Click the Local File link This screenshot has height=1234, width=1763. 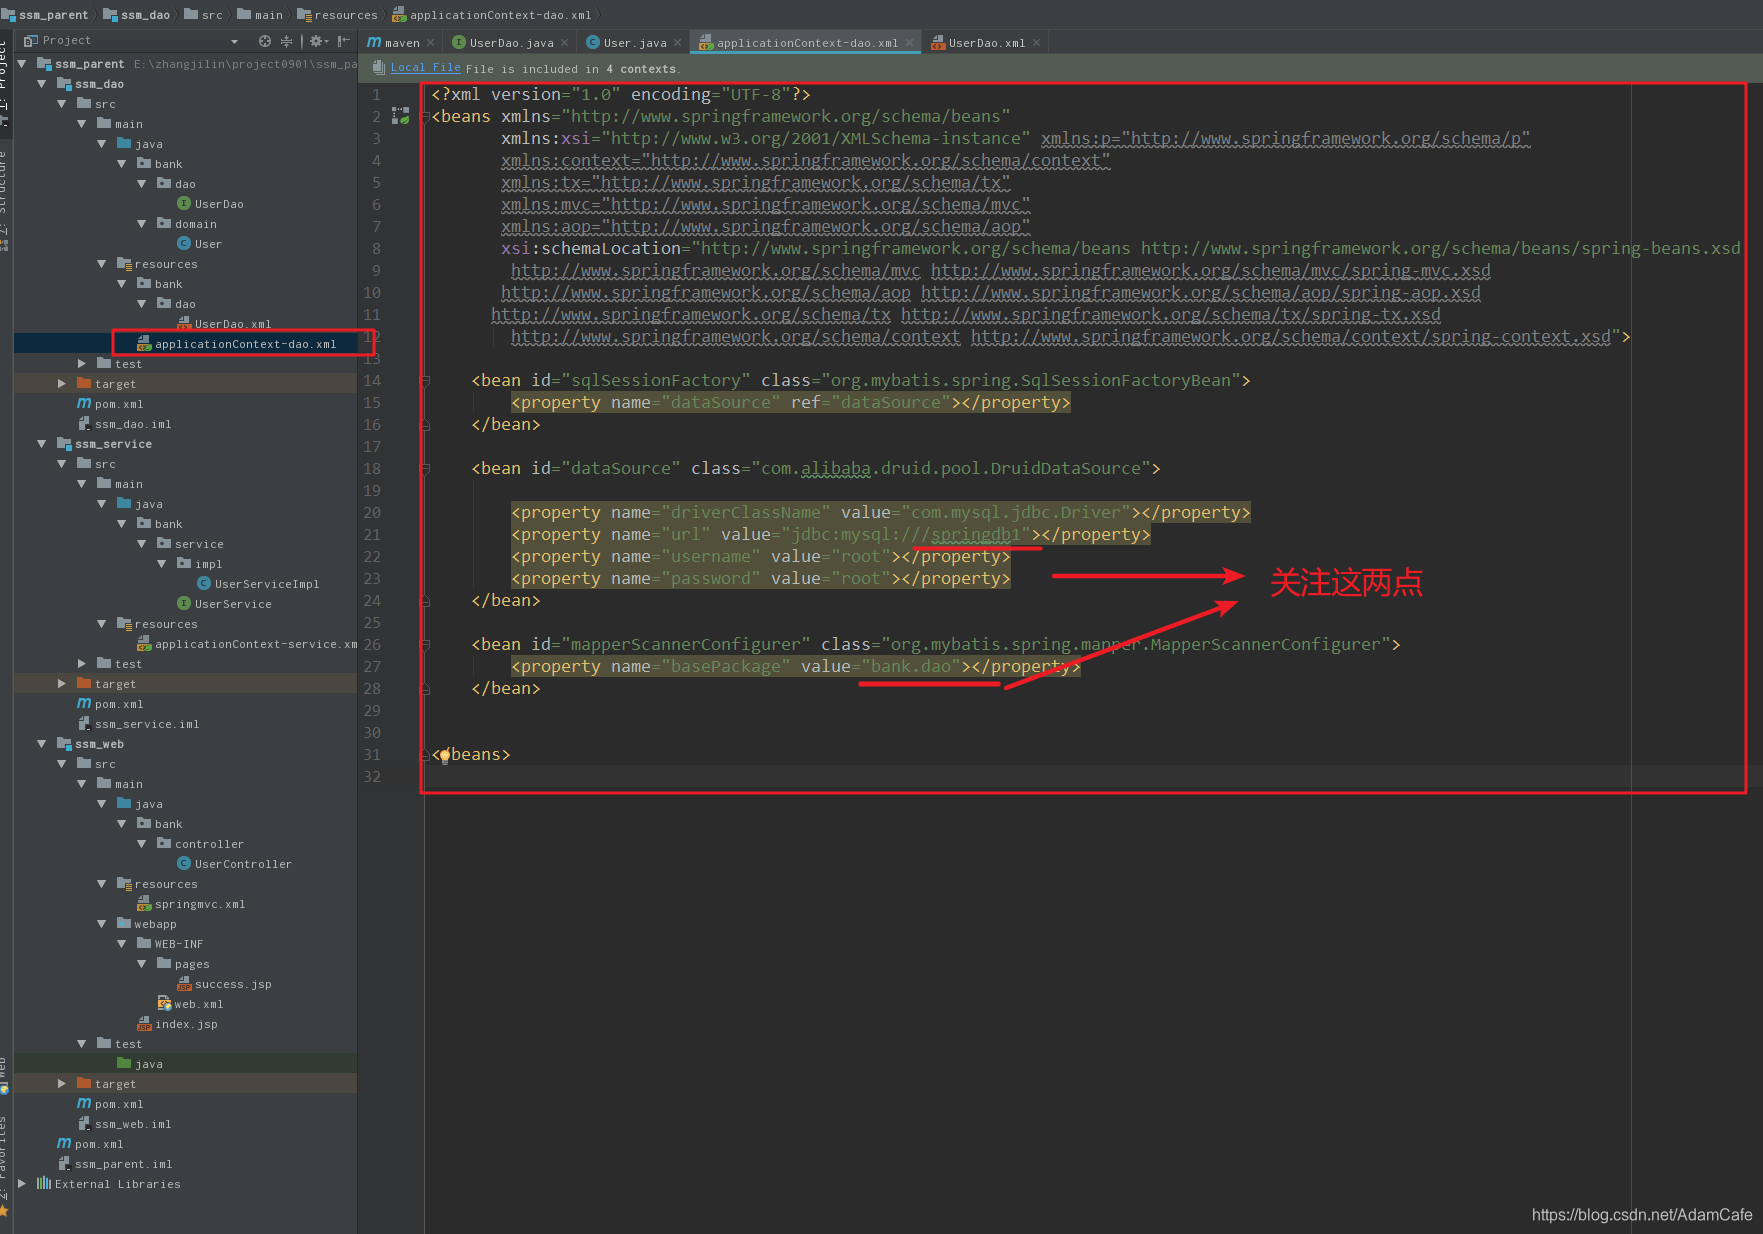[425, 68]
